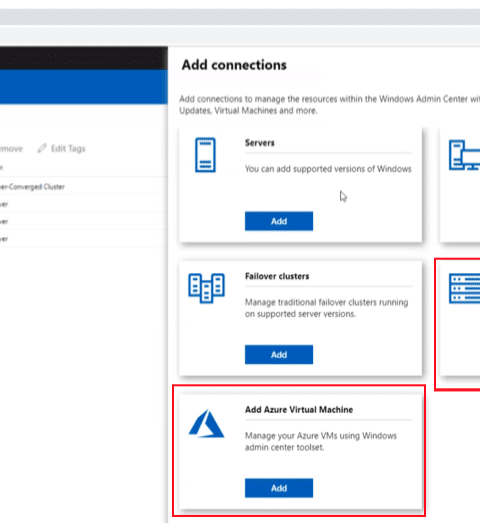Screen dimensions: 480x532
Task: Click the Azure logo icon
Action: [x=206, y=423]
